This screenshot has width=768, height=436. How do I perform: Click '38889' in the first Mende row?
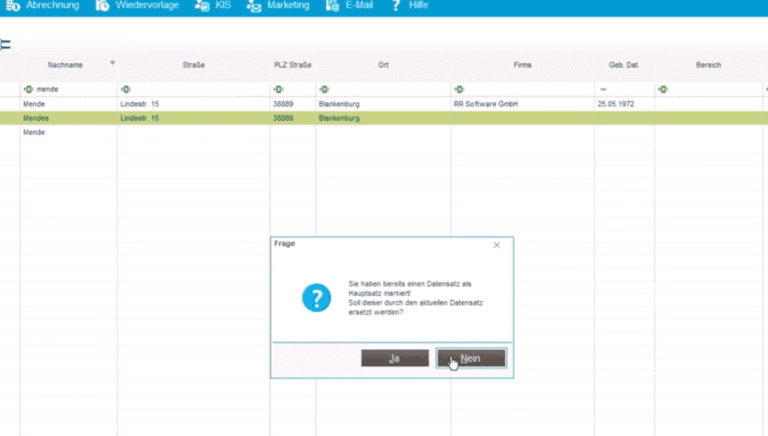(x=283, y=104)
